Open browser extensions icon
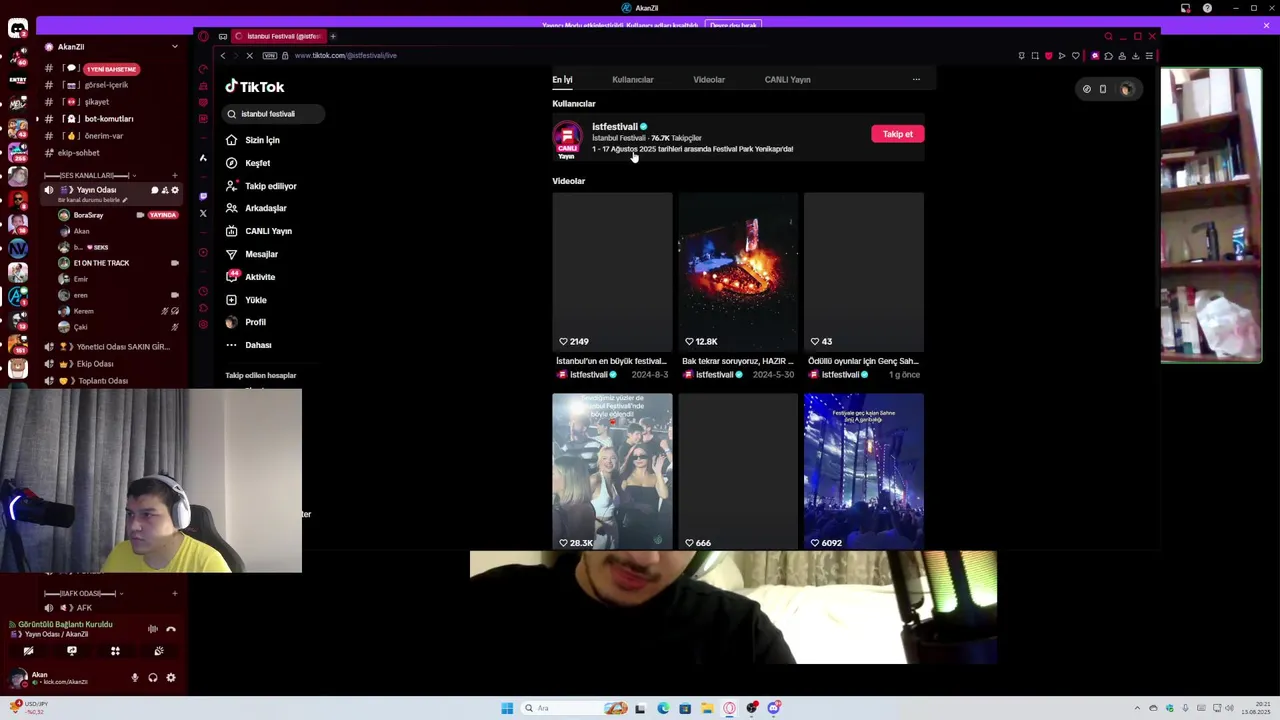The height and width of the screenshot is (720, 1280). coord(1108,56)
